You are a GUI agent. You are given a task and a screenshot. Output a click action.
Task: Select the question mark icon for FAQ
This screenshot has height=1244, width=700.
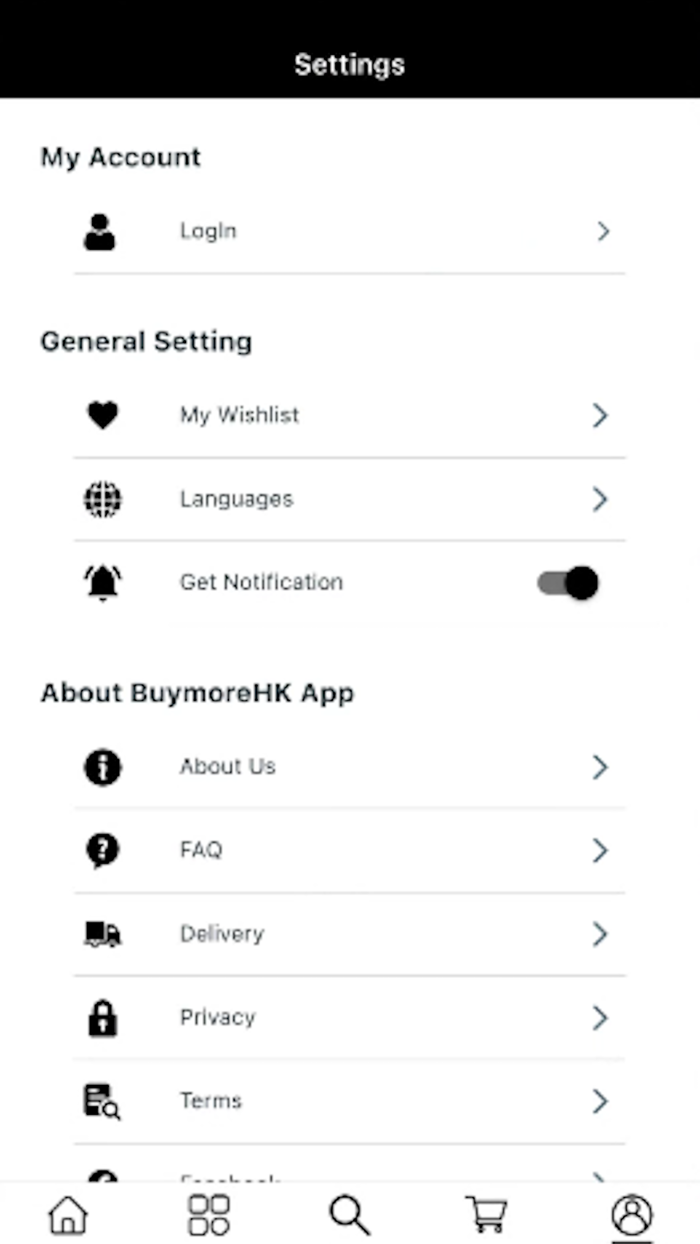point(102,850)
